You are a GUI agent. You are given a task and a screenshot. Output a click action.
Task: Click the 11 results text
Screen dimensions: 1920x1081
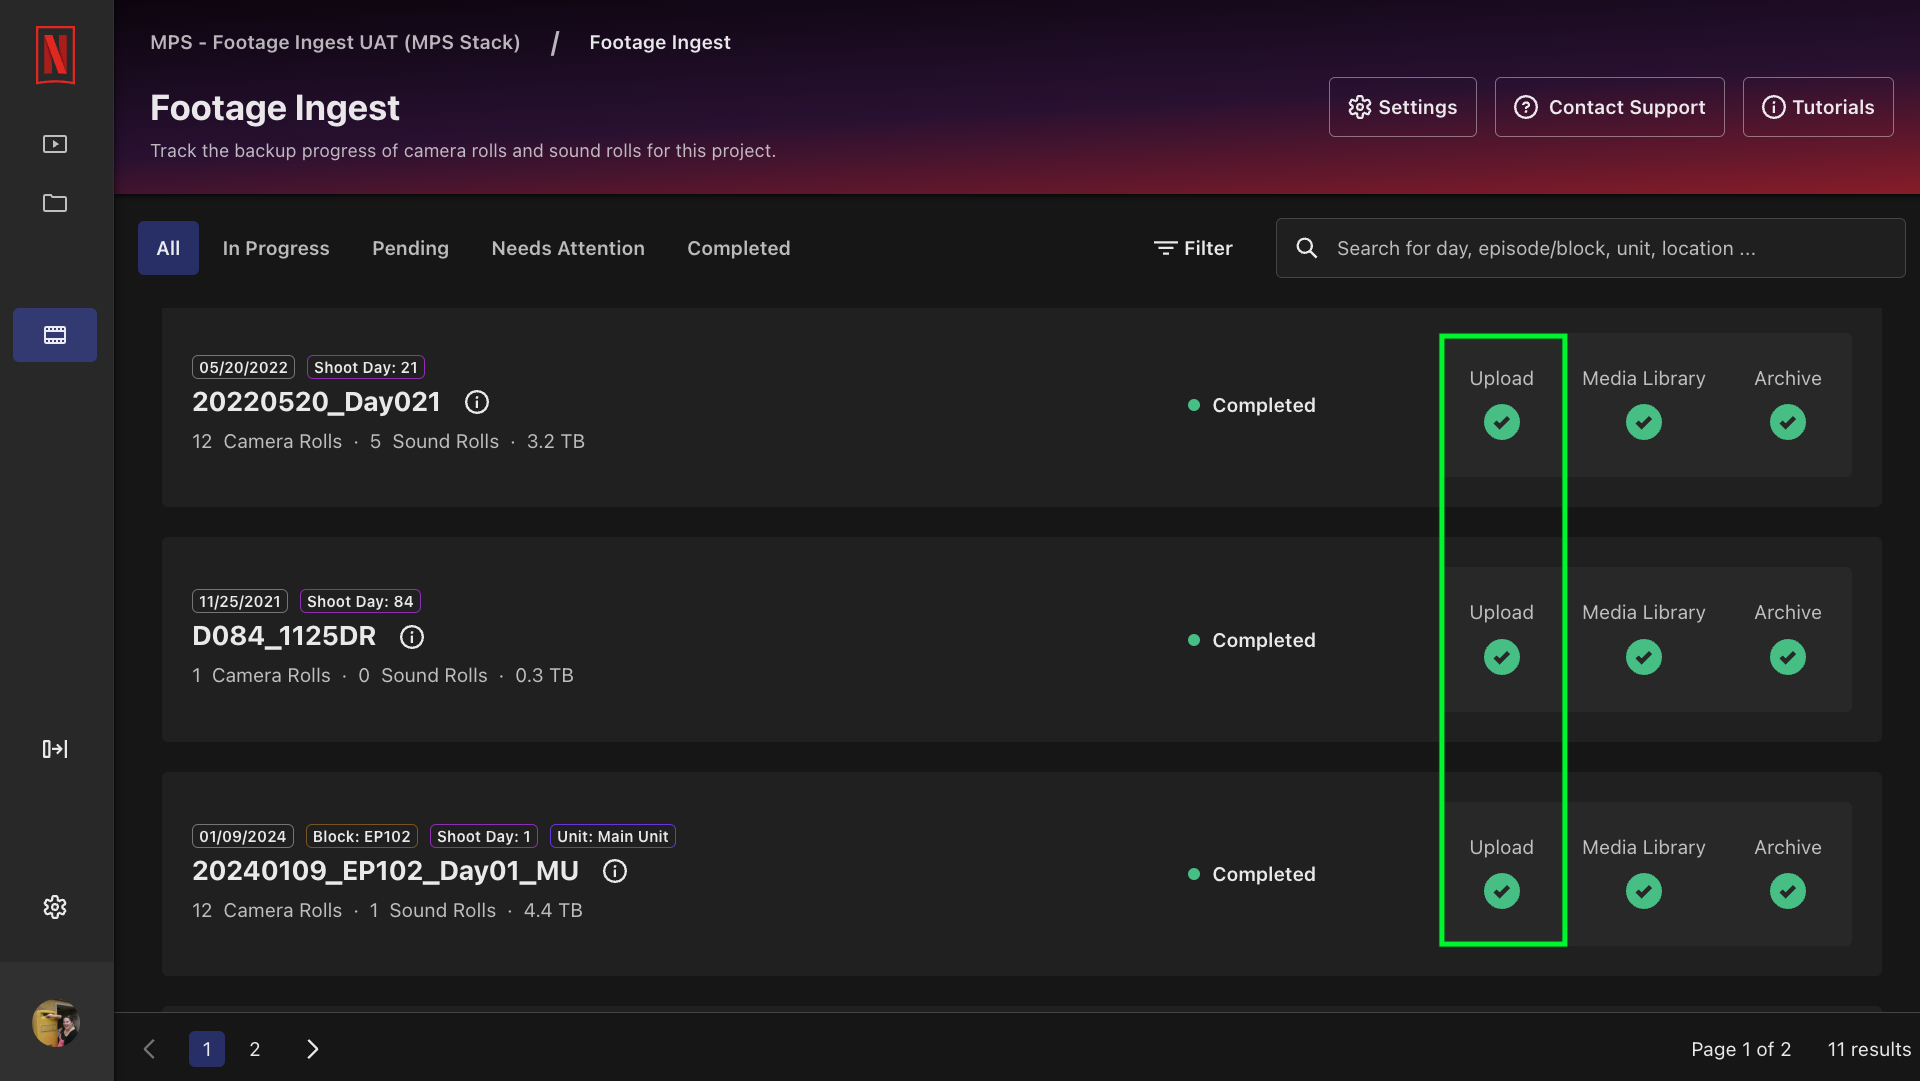point(1869,1049)
